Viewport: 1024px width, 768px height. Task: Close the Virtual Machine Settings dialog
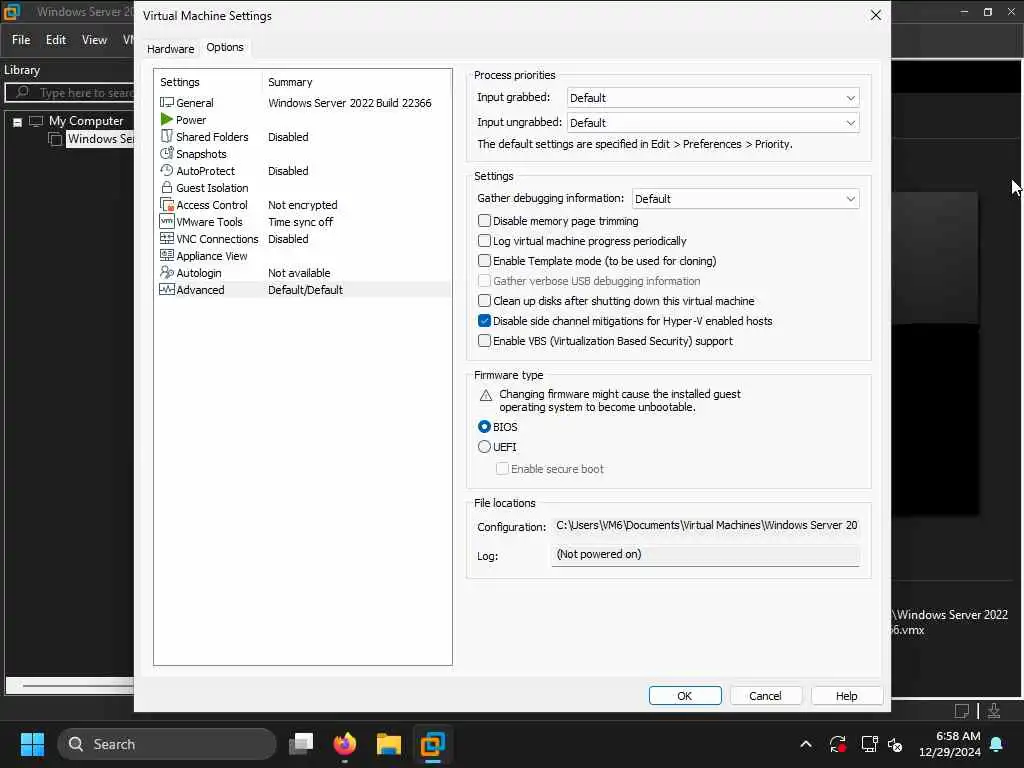[x=876, y=15]
